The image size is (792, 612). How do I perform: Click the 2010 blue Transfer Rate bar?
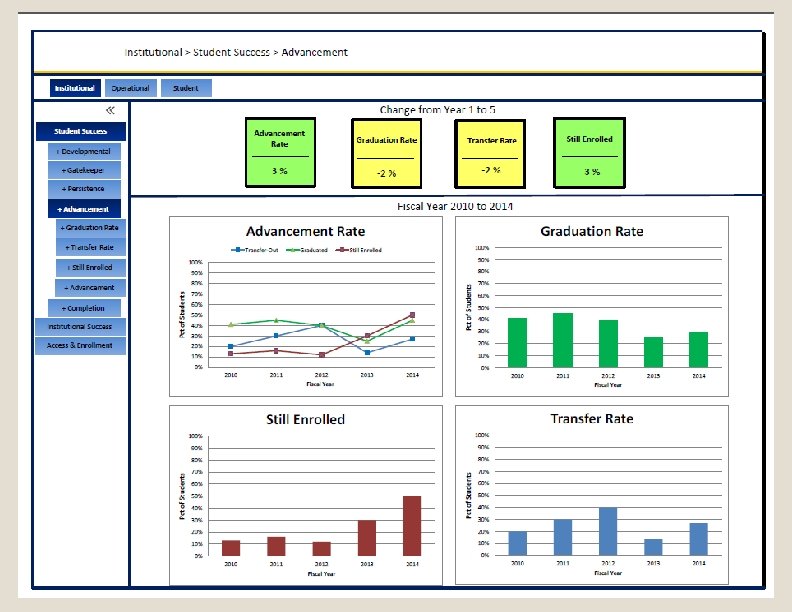[x=518, y=543]
